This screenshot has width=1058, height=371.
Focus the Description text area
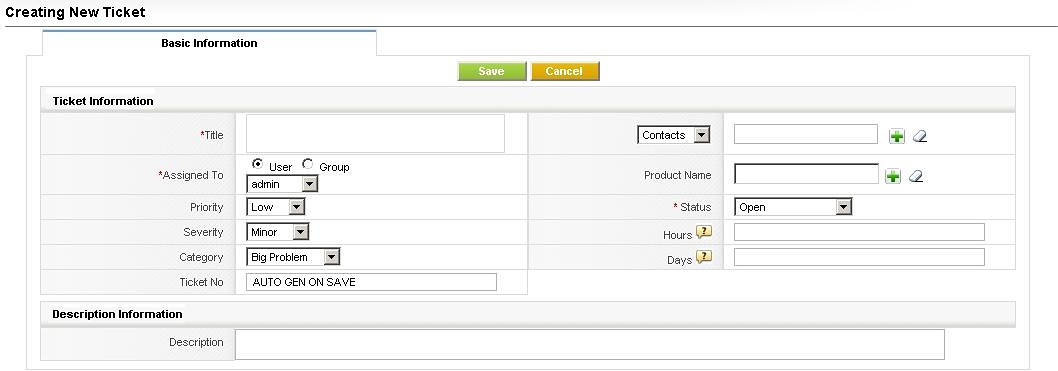[x=590, y=344]
